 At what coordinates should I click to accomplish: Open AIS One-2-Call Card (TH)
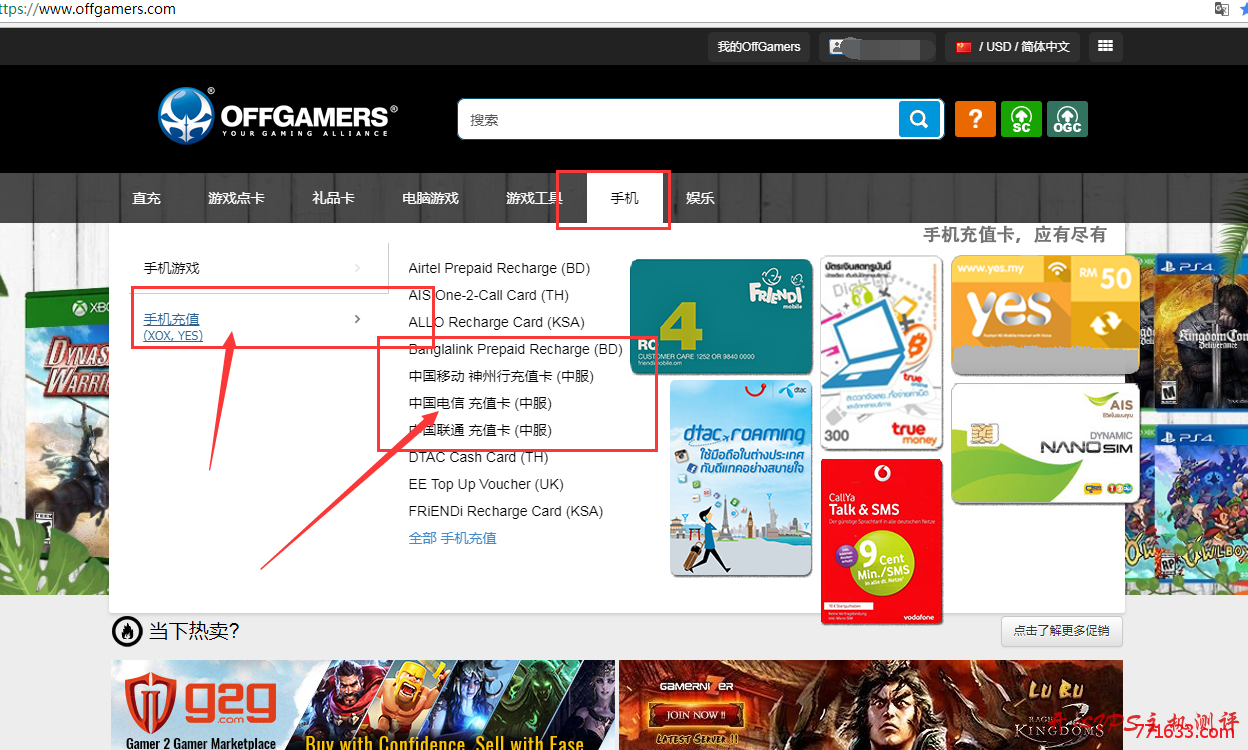click(488, 295)
